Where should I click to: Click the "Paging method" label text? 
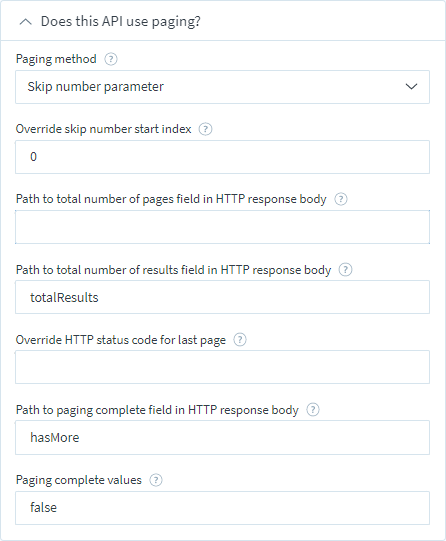click(x=56, y=59)
